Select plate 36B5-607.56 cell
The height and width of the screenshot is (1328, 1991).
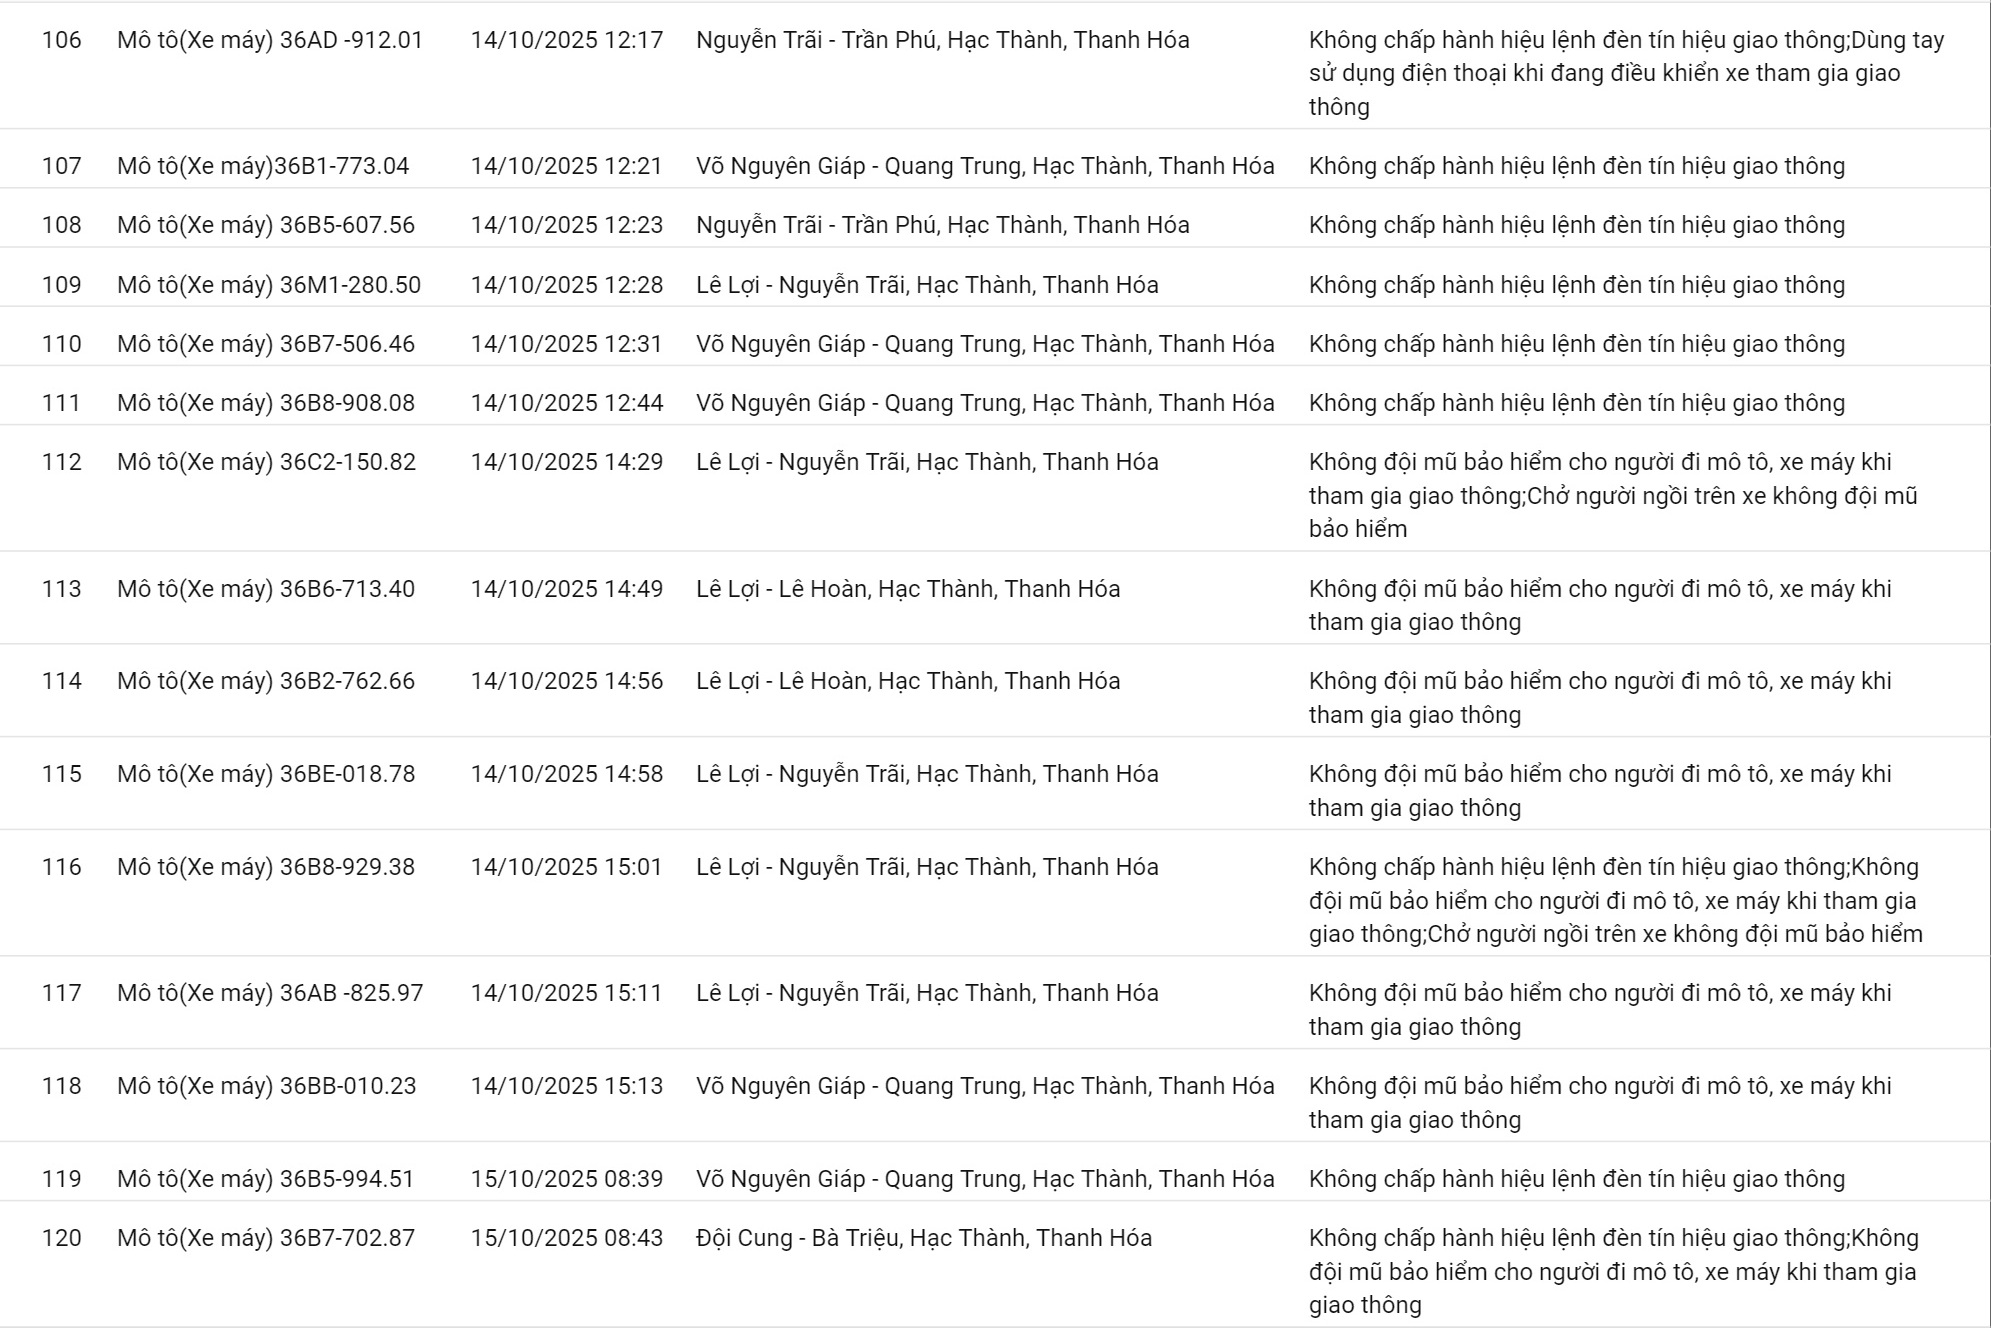(x=266, y=225)
